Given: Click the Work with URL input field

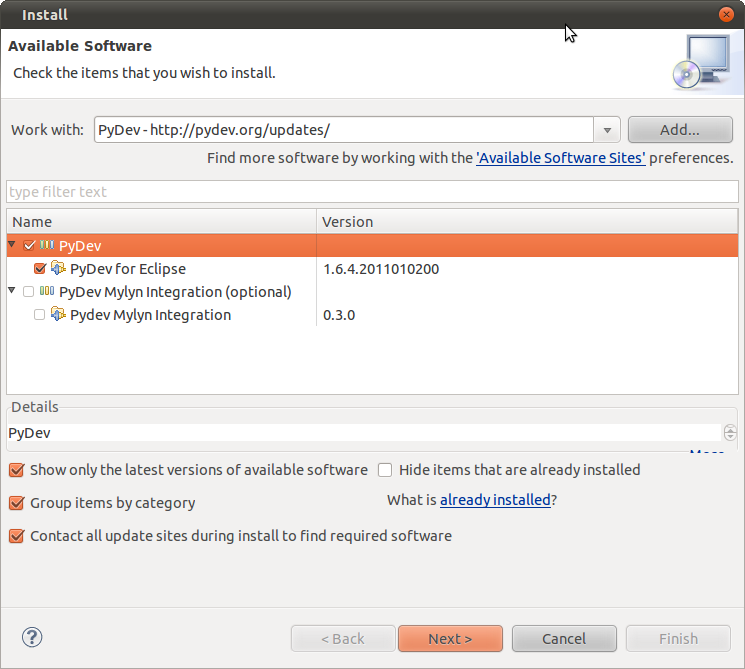Looking at the screenshot, I should (x=344, y=130).
